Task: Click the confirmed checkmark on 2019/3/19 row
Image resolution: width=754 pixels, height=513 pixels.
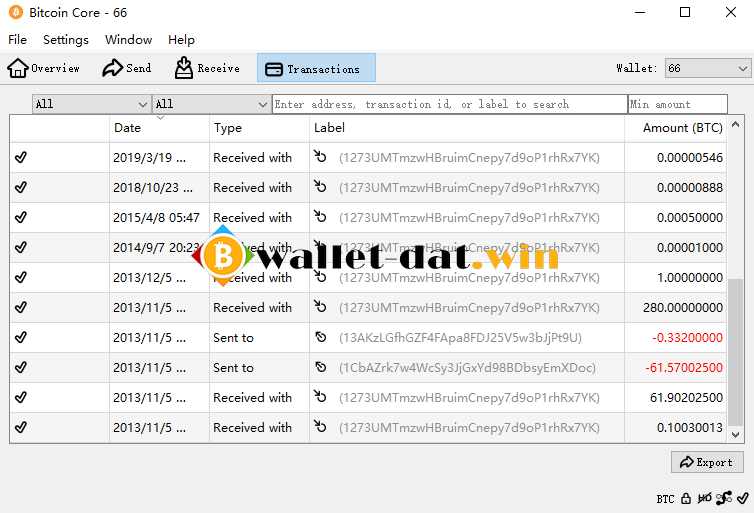Action: (x=21, y=157)
